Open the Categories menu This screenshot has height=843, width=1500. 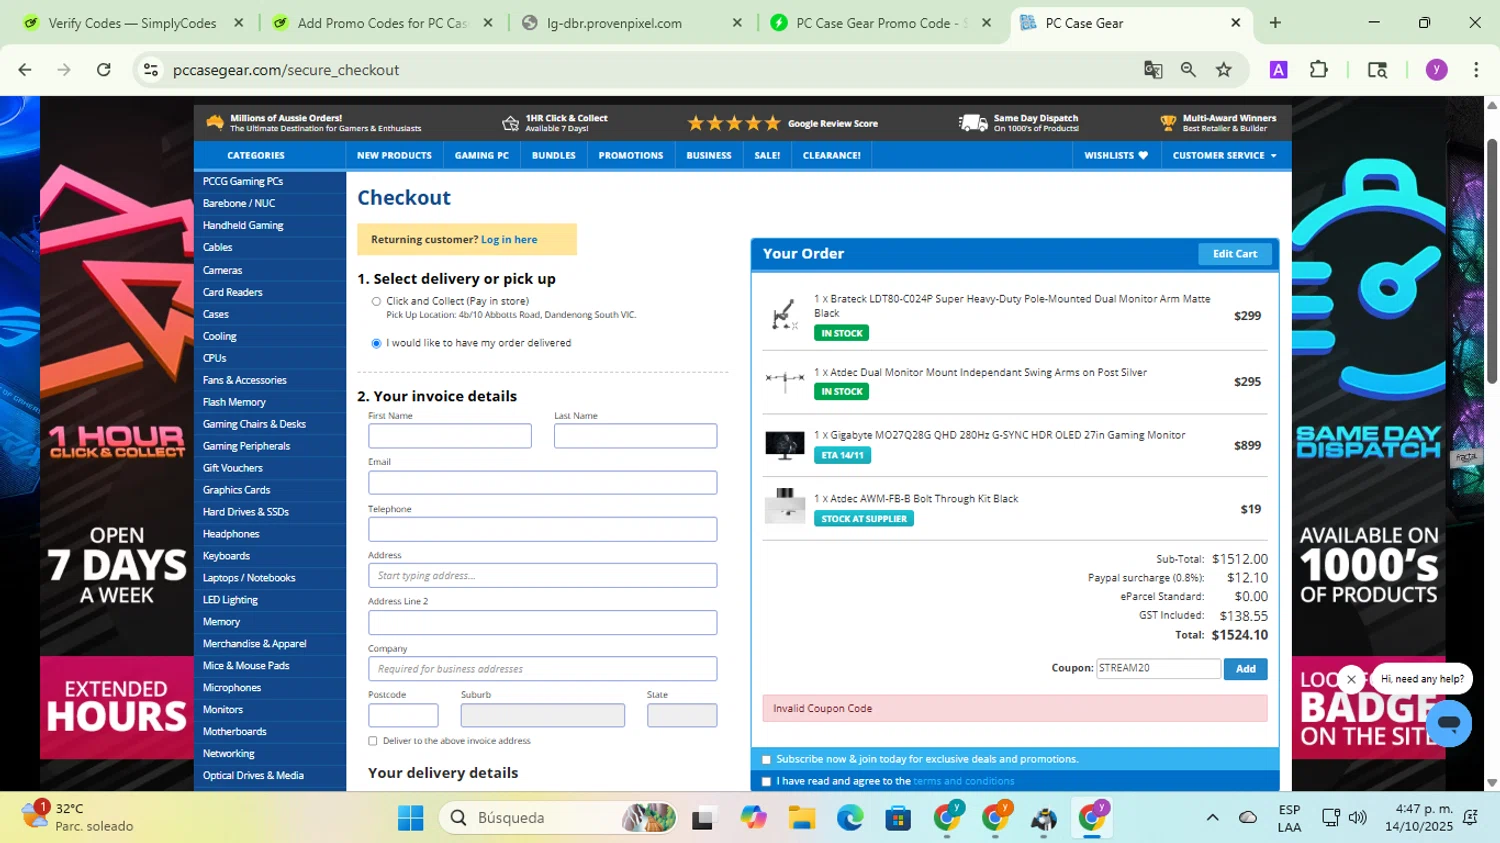tap(256, 155)
